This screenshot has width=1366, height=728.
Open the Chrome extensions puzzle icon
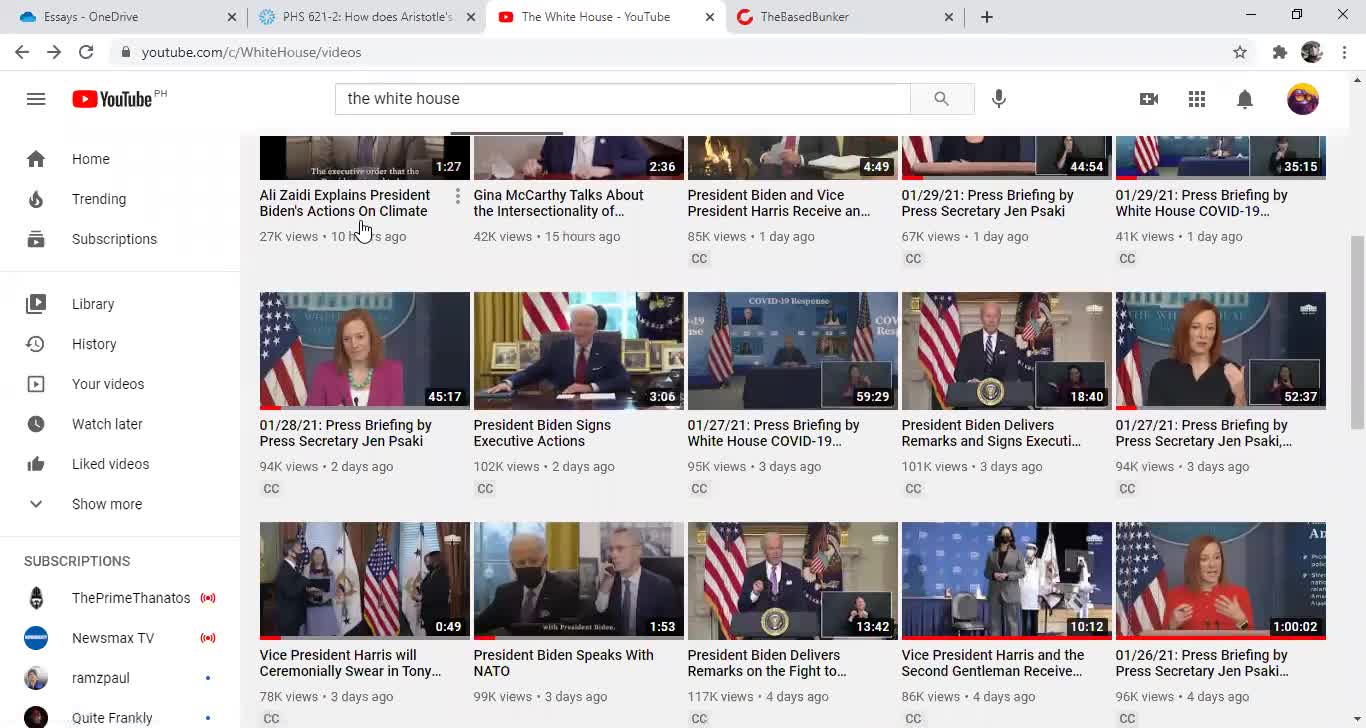tap(1280, 52)
